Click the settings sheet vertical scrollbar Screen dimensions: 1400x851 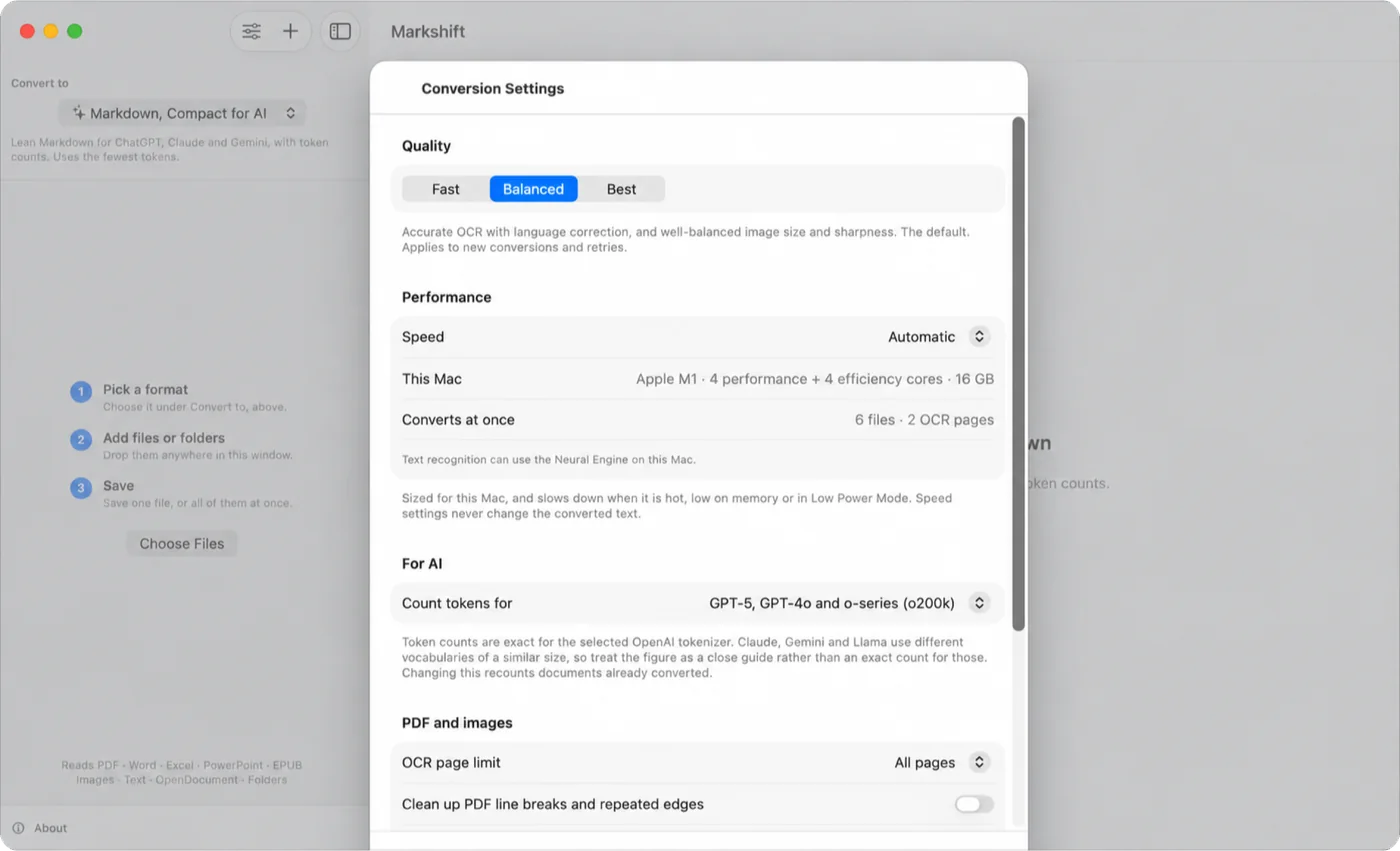point(1018,374)
